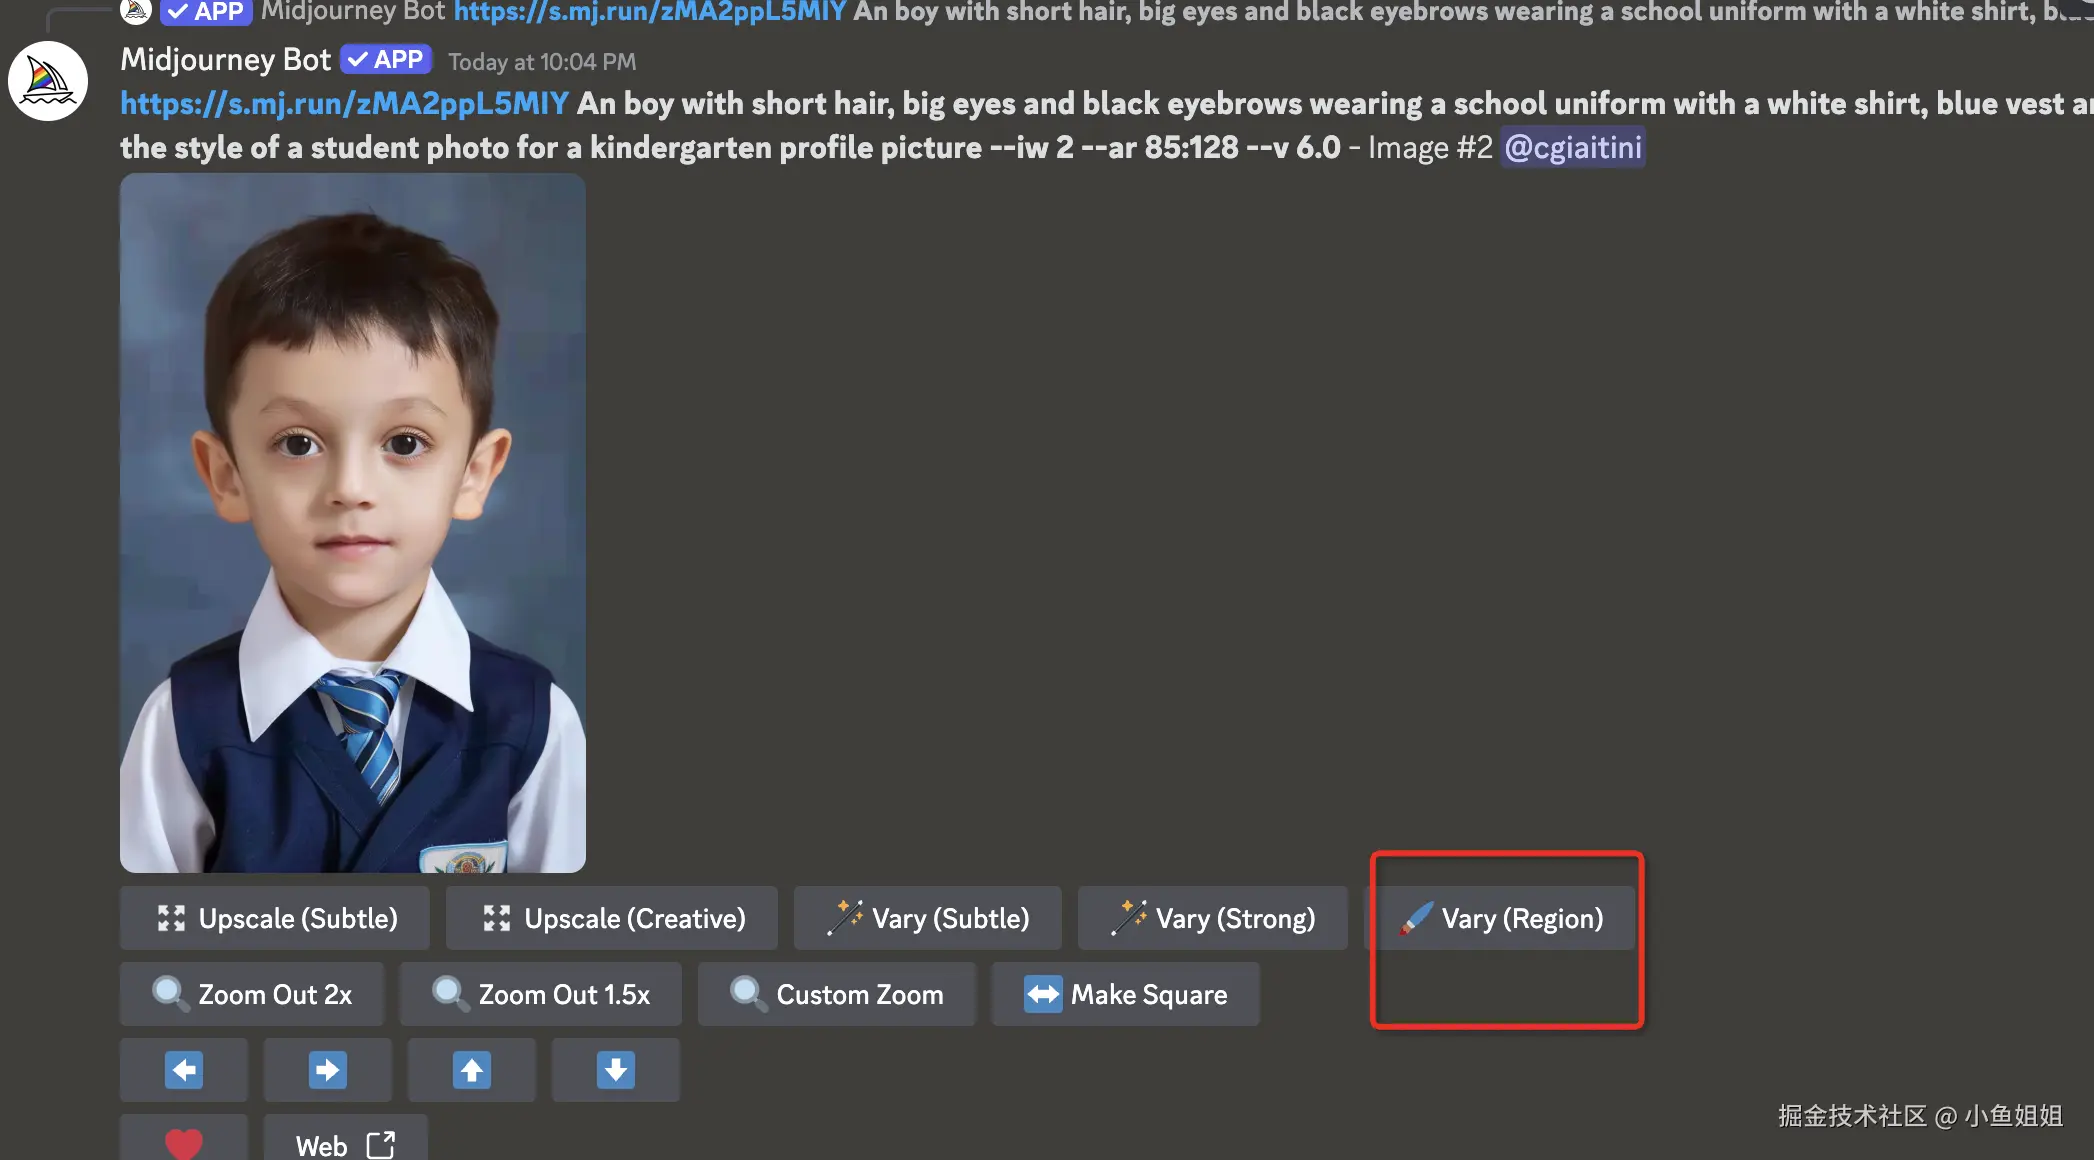Pan image up with up arrow icon

tap(472, 1070)
